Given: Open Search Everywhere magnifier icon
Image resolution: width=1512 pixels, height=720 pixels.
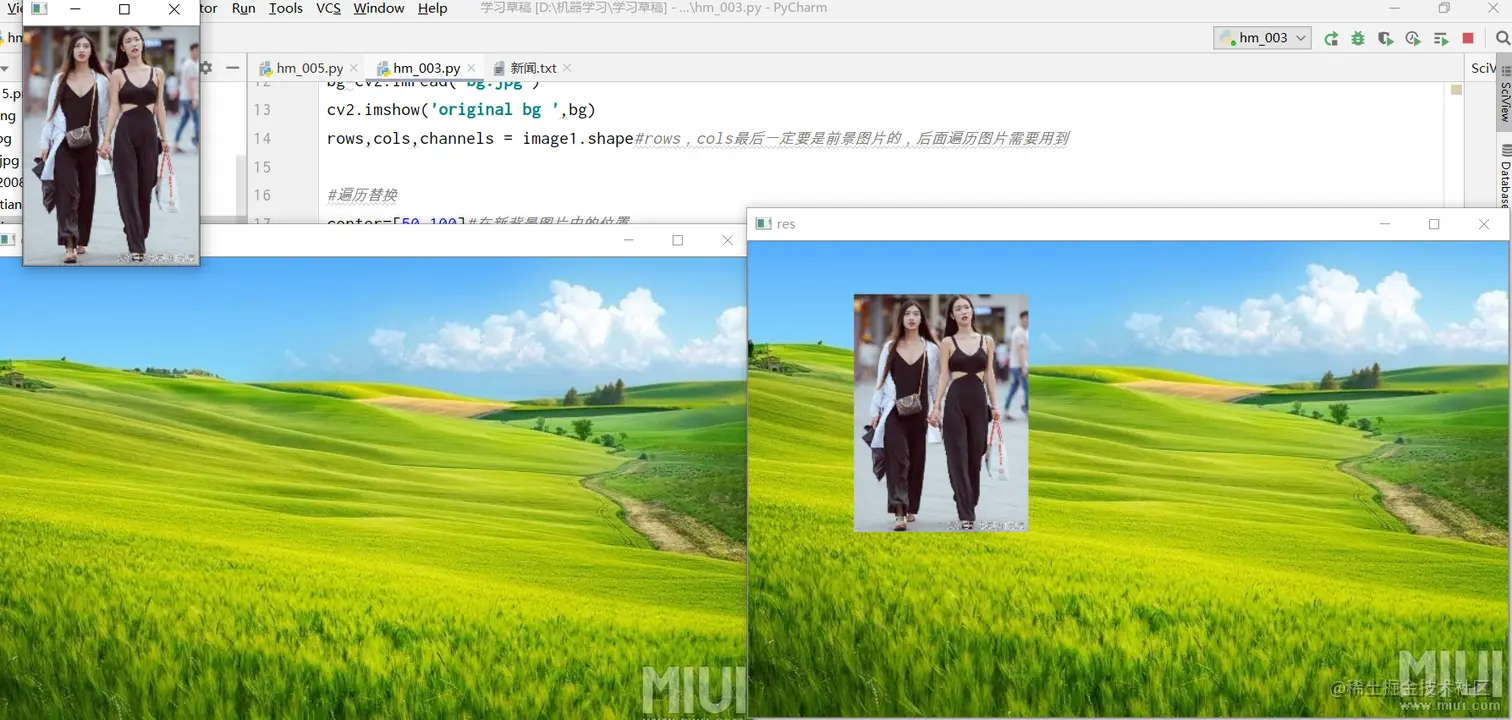Looking at the screenshot, I should coord(1503,38).
